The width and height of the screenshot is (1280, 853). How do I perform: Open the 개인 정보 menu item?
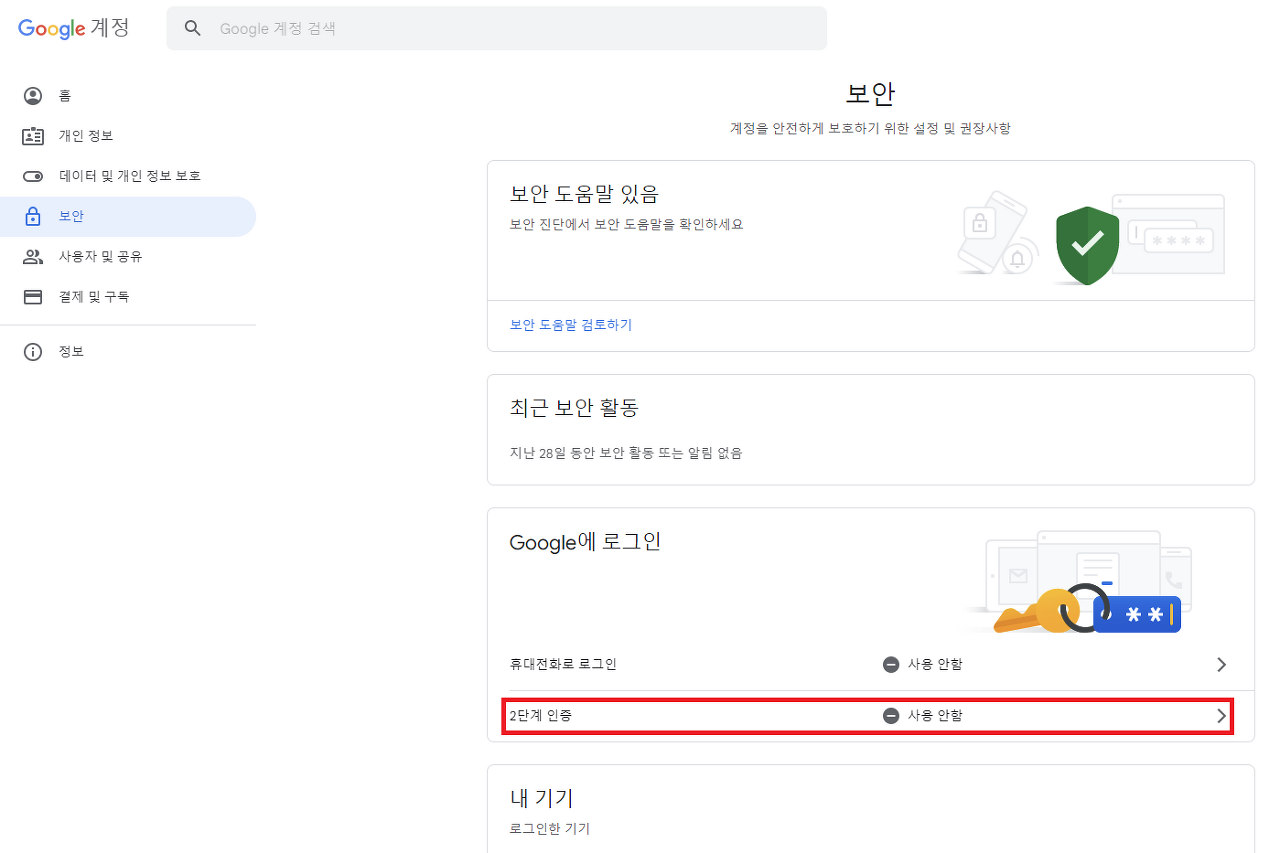[128, 136]
